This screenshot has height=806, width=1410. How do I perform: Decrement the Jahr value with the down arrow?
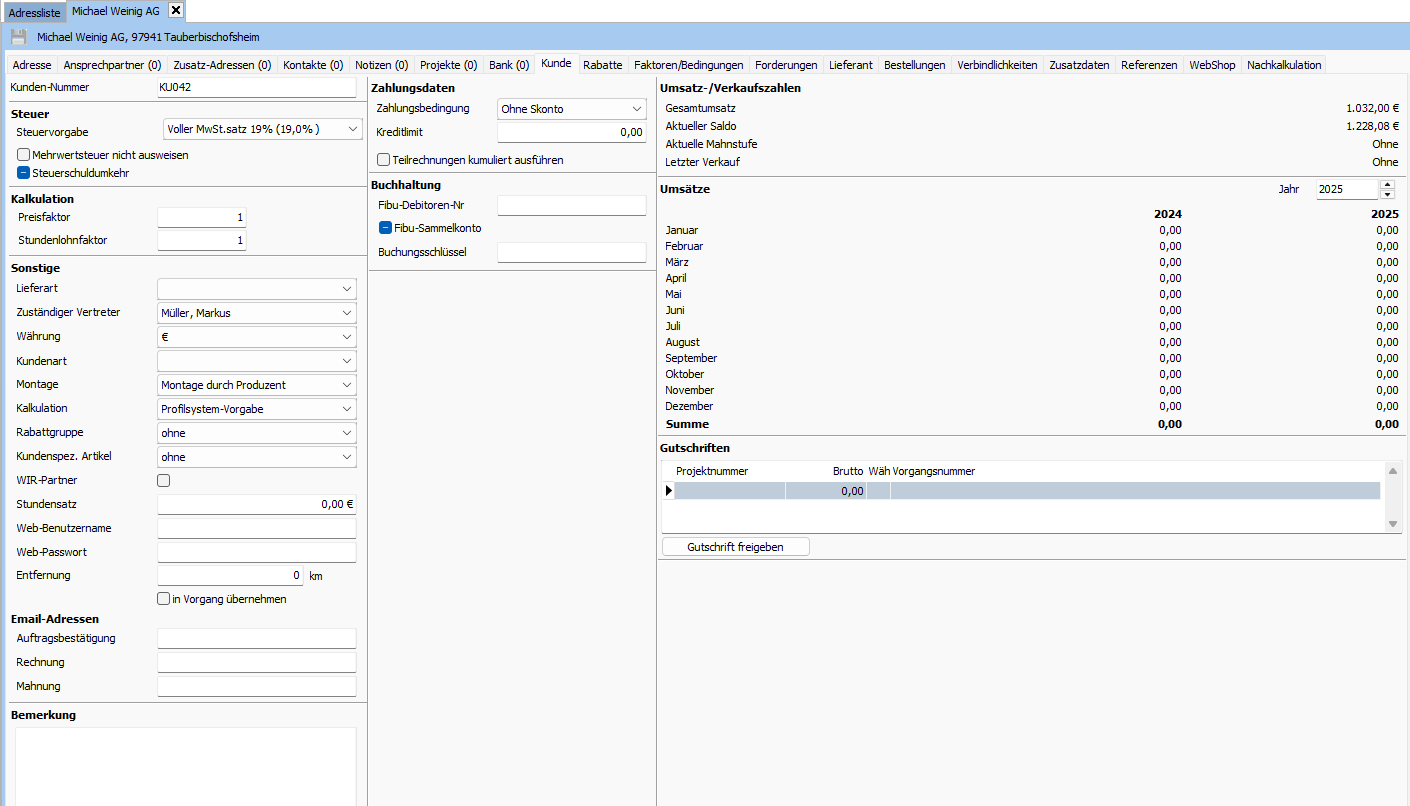pos(1386,193)
